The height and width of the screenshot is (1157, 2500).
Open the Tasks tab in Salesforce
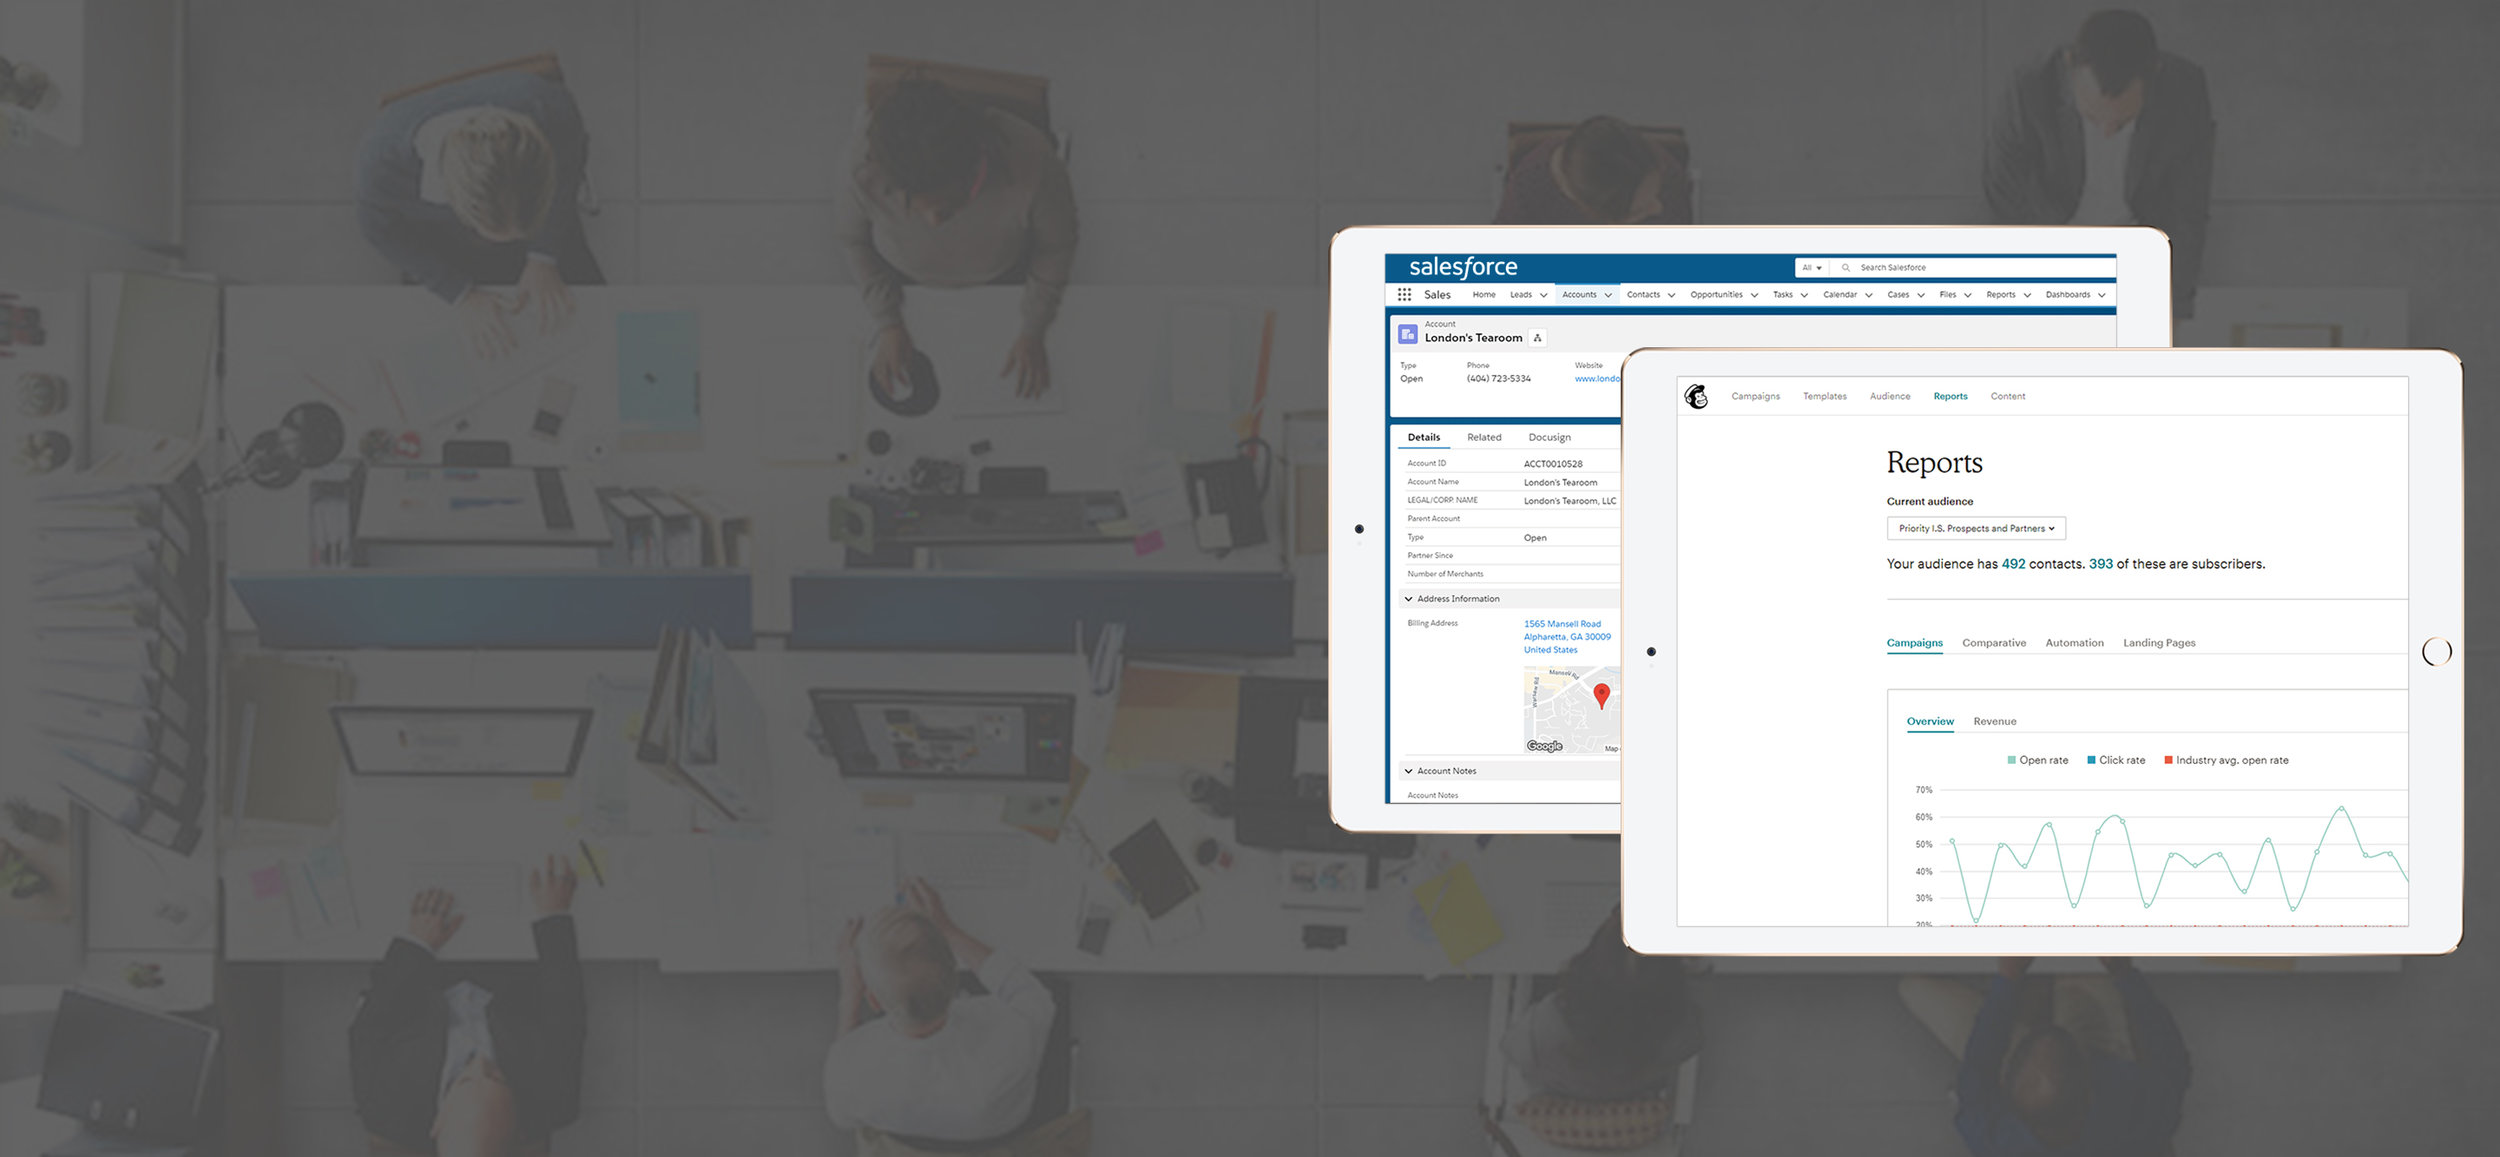(1783, 295)
